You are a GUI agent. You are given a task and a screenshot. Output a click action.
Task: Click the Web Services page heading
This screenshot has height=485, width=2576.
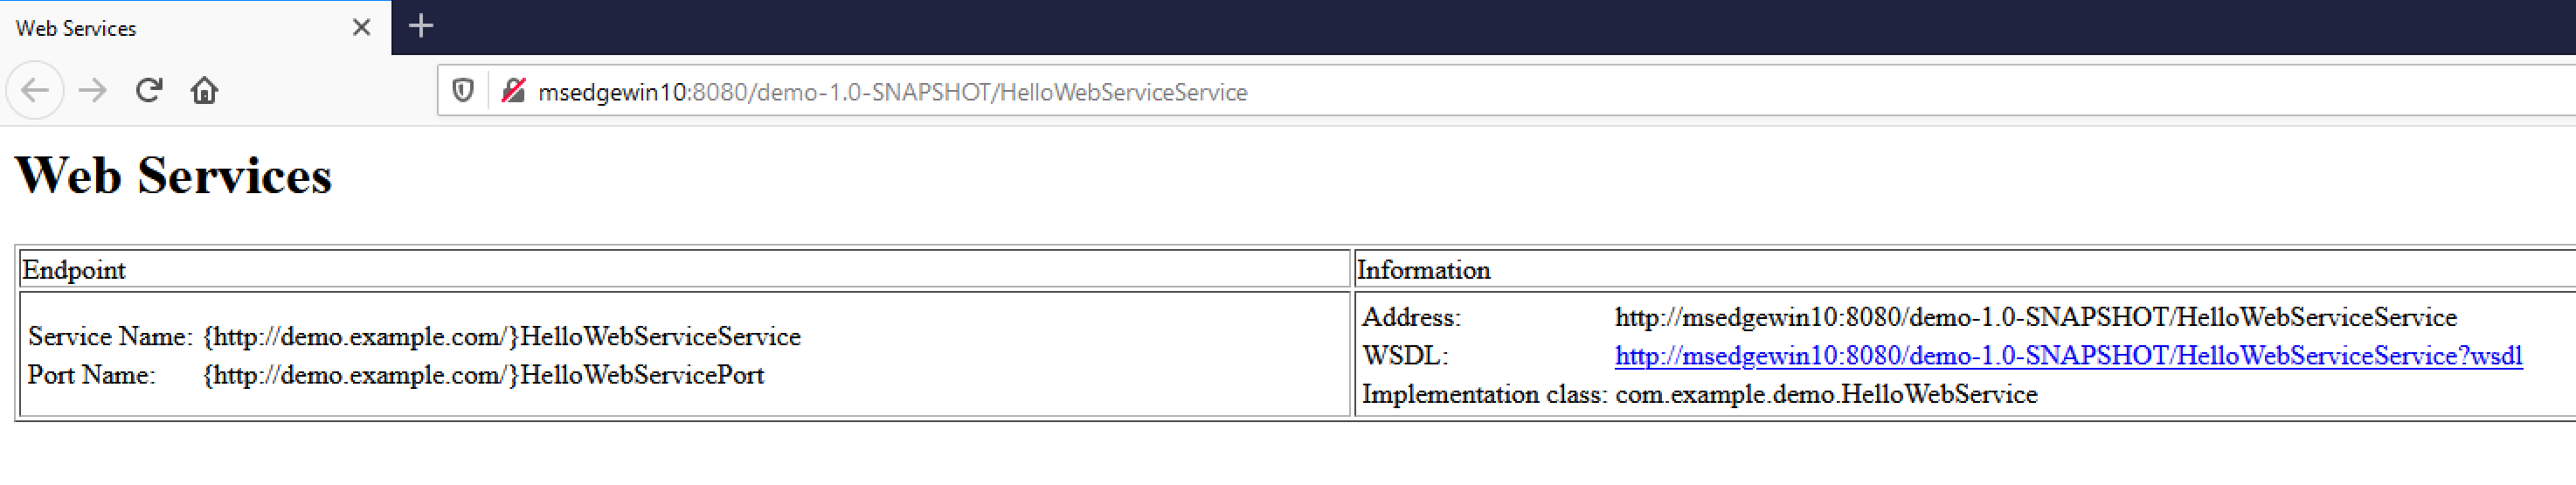pyautogui.click(x=173, y=176)
